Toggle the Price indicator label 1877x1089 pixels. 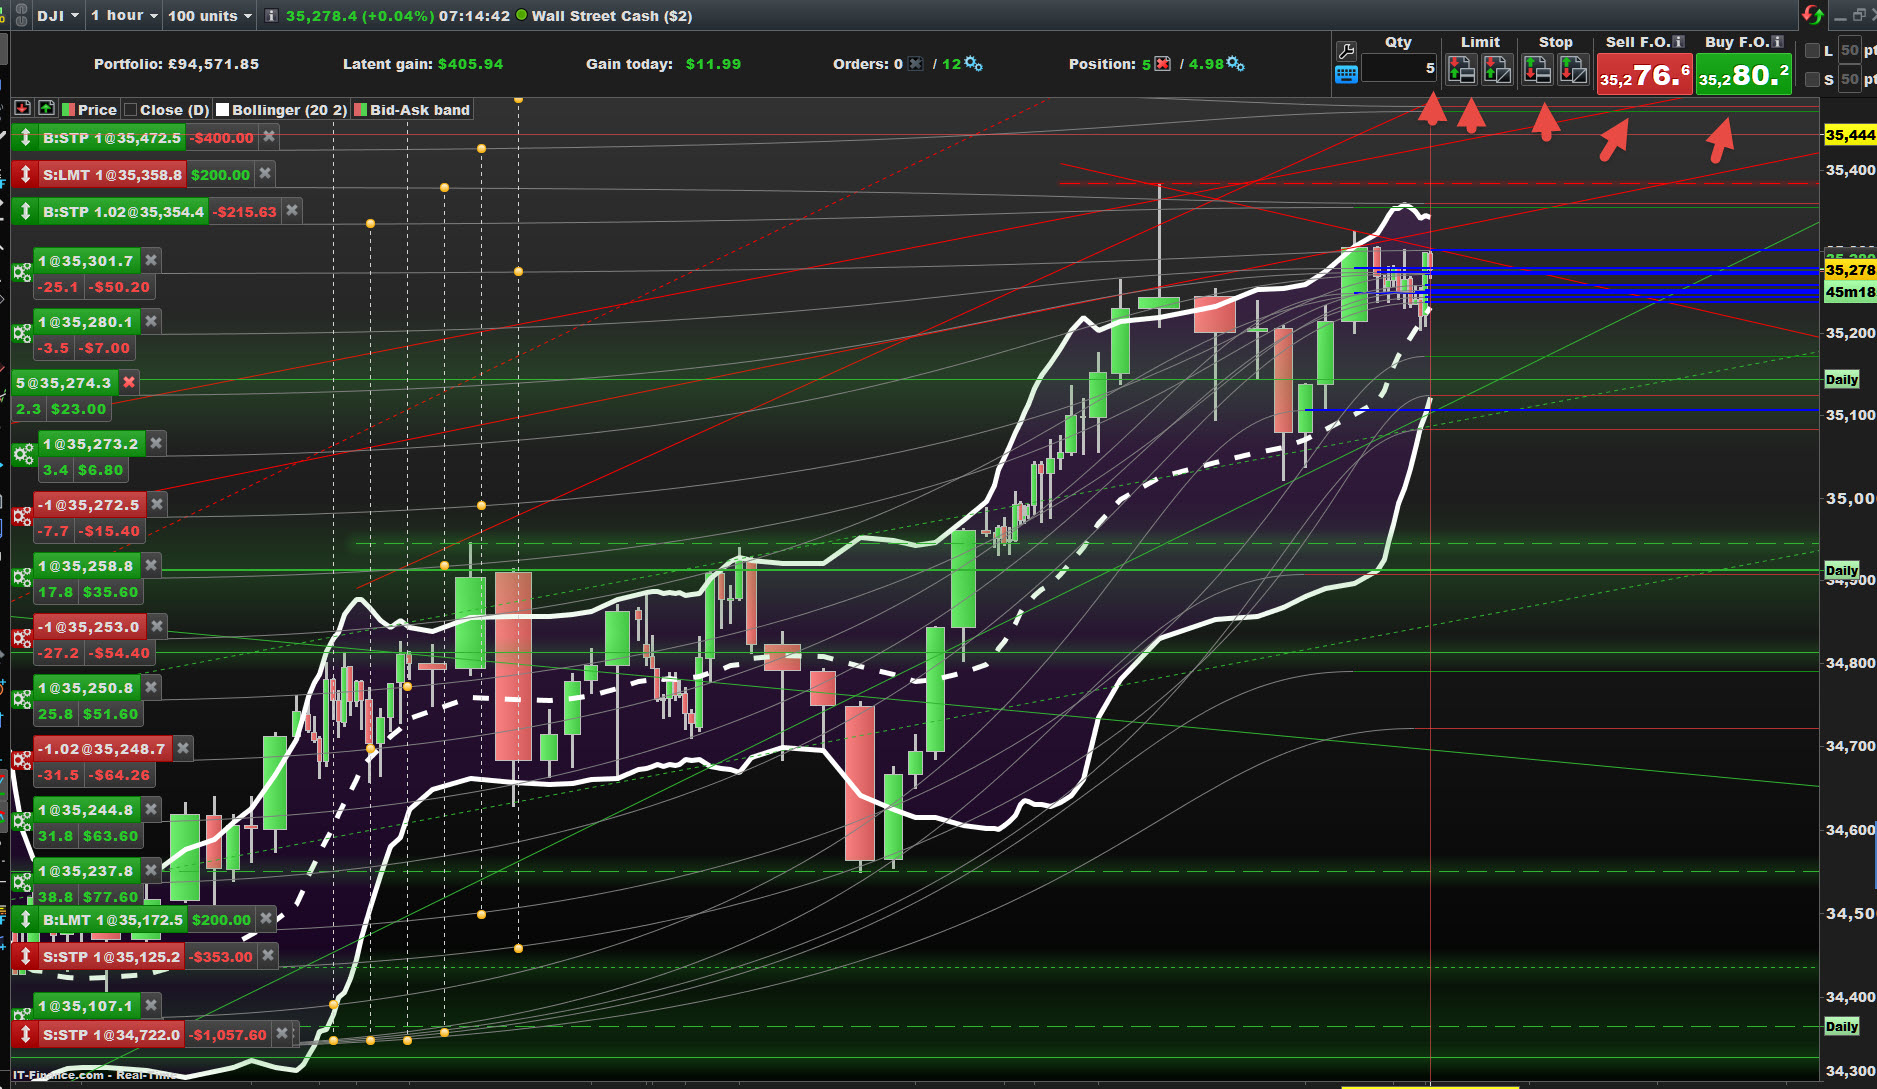point(90,110)
